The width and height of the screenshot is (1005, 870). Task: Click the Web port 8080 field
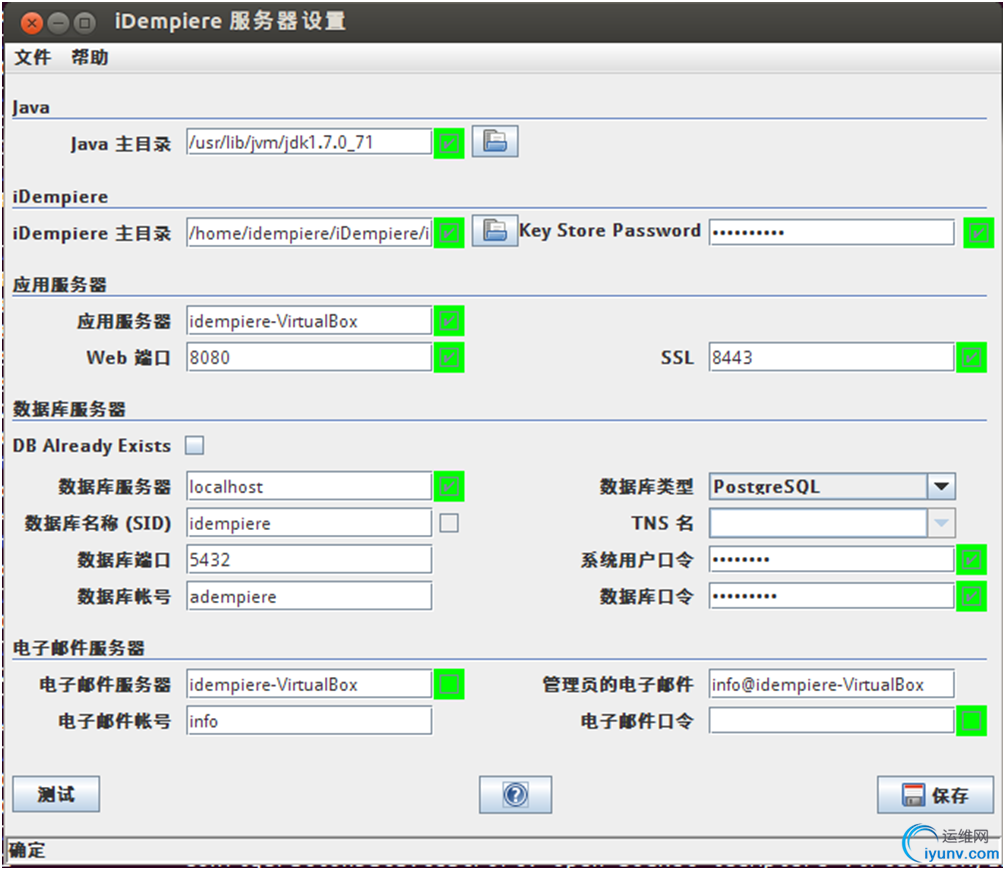[x=309, y=357]
